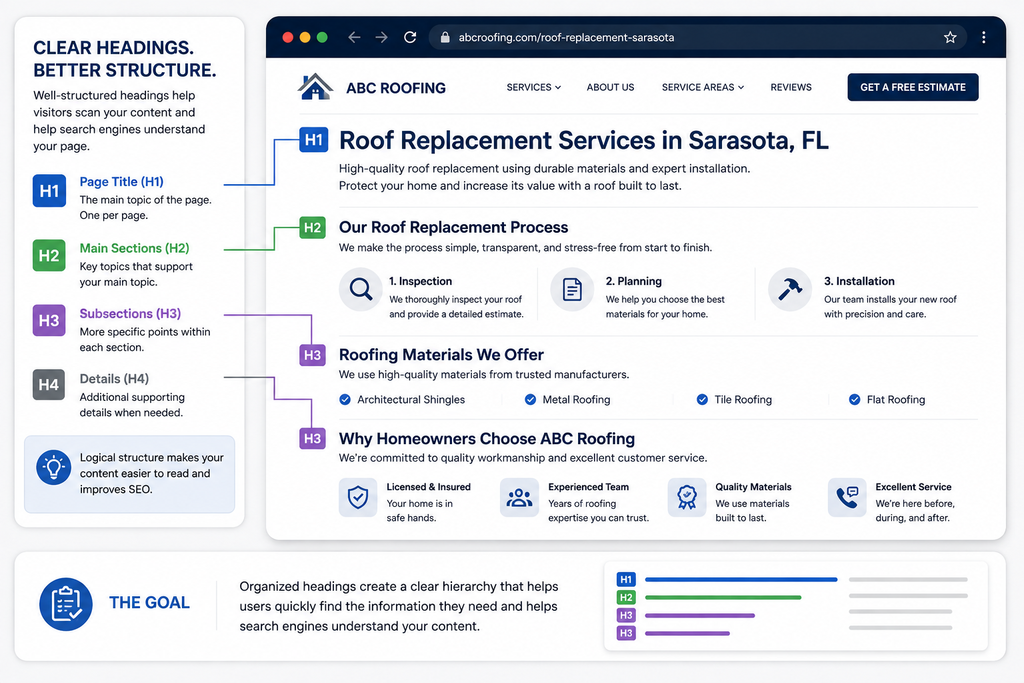Image resolution: width=1024 pixels, height=683 pixels.
Task: Click the THE GOAL title text
Action: (150, 603)
